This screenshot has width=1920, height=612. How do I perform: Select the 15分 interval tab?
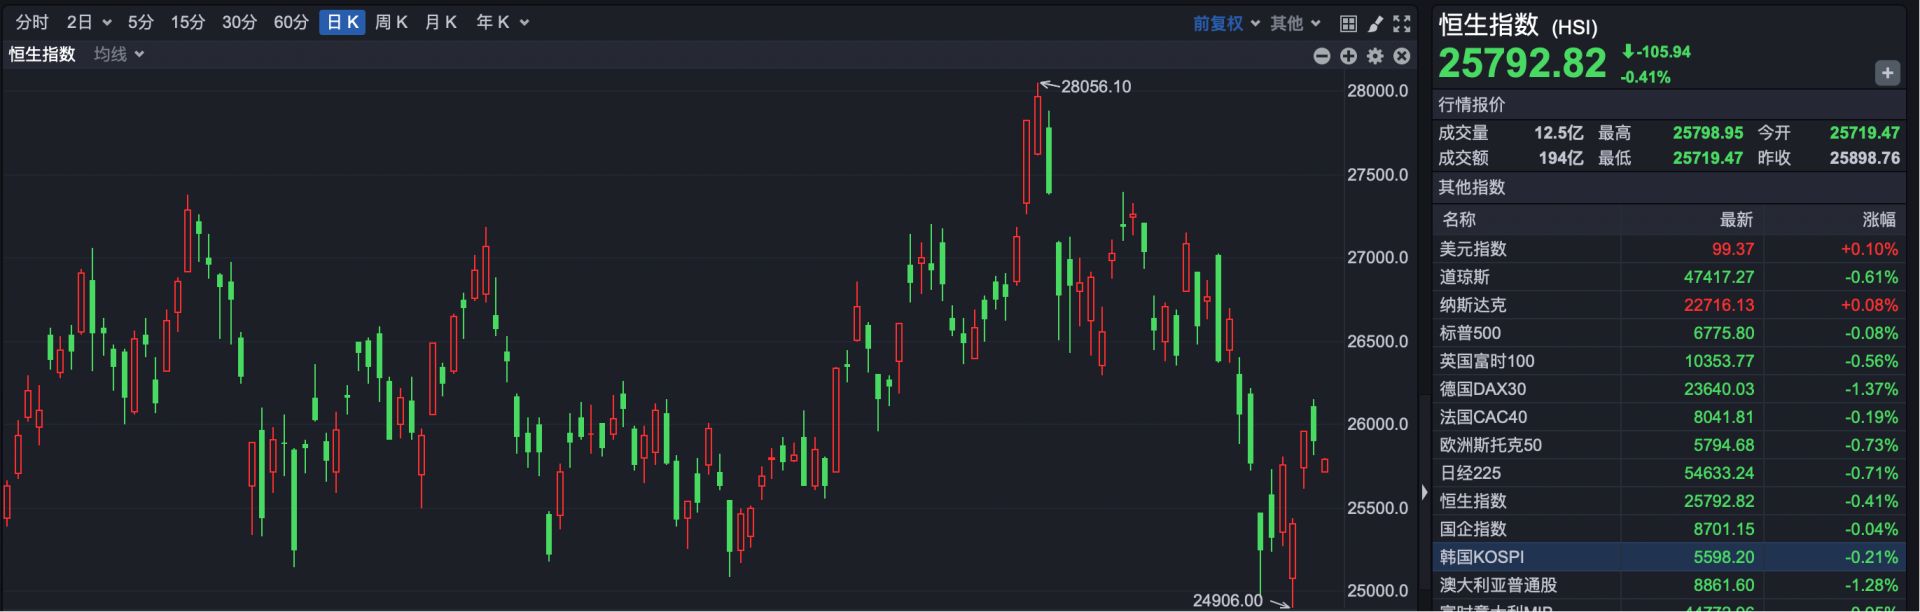(187, 22)
